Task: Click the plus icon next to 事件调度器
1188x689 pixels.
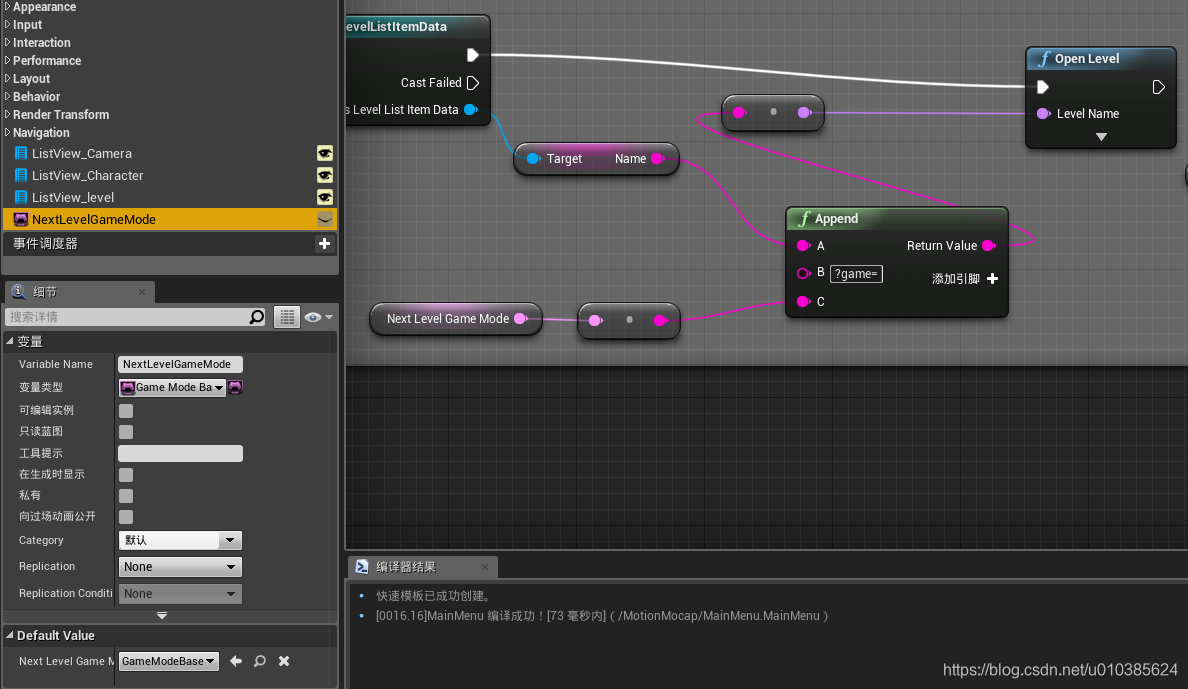Action: point(324,242)
